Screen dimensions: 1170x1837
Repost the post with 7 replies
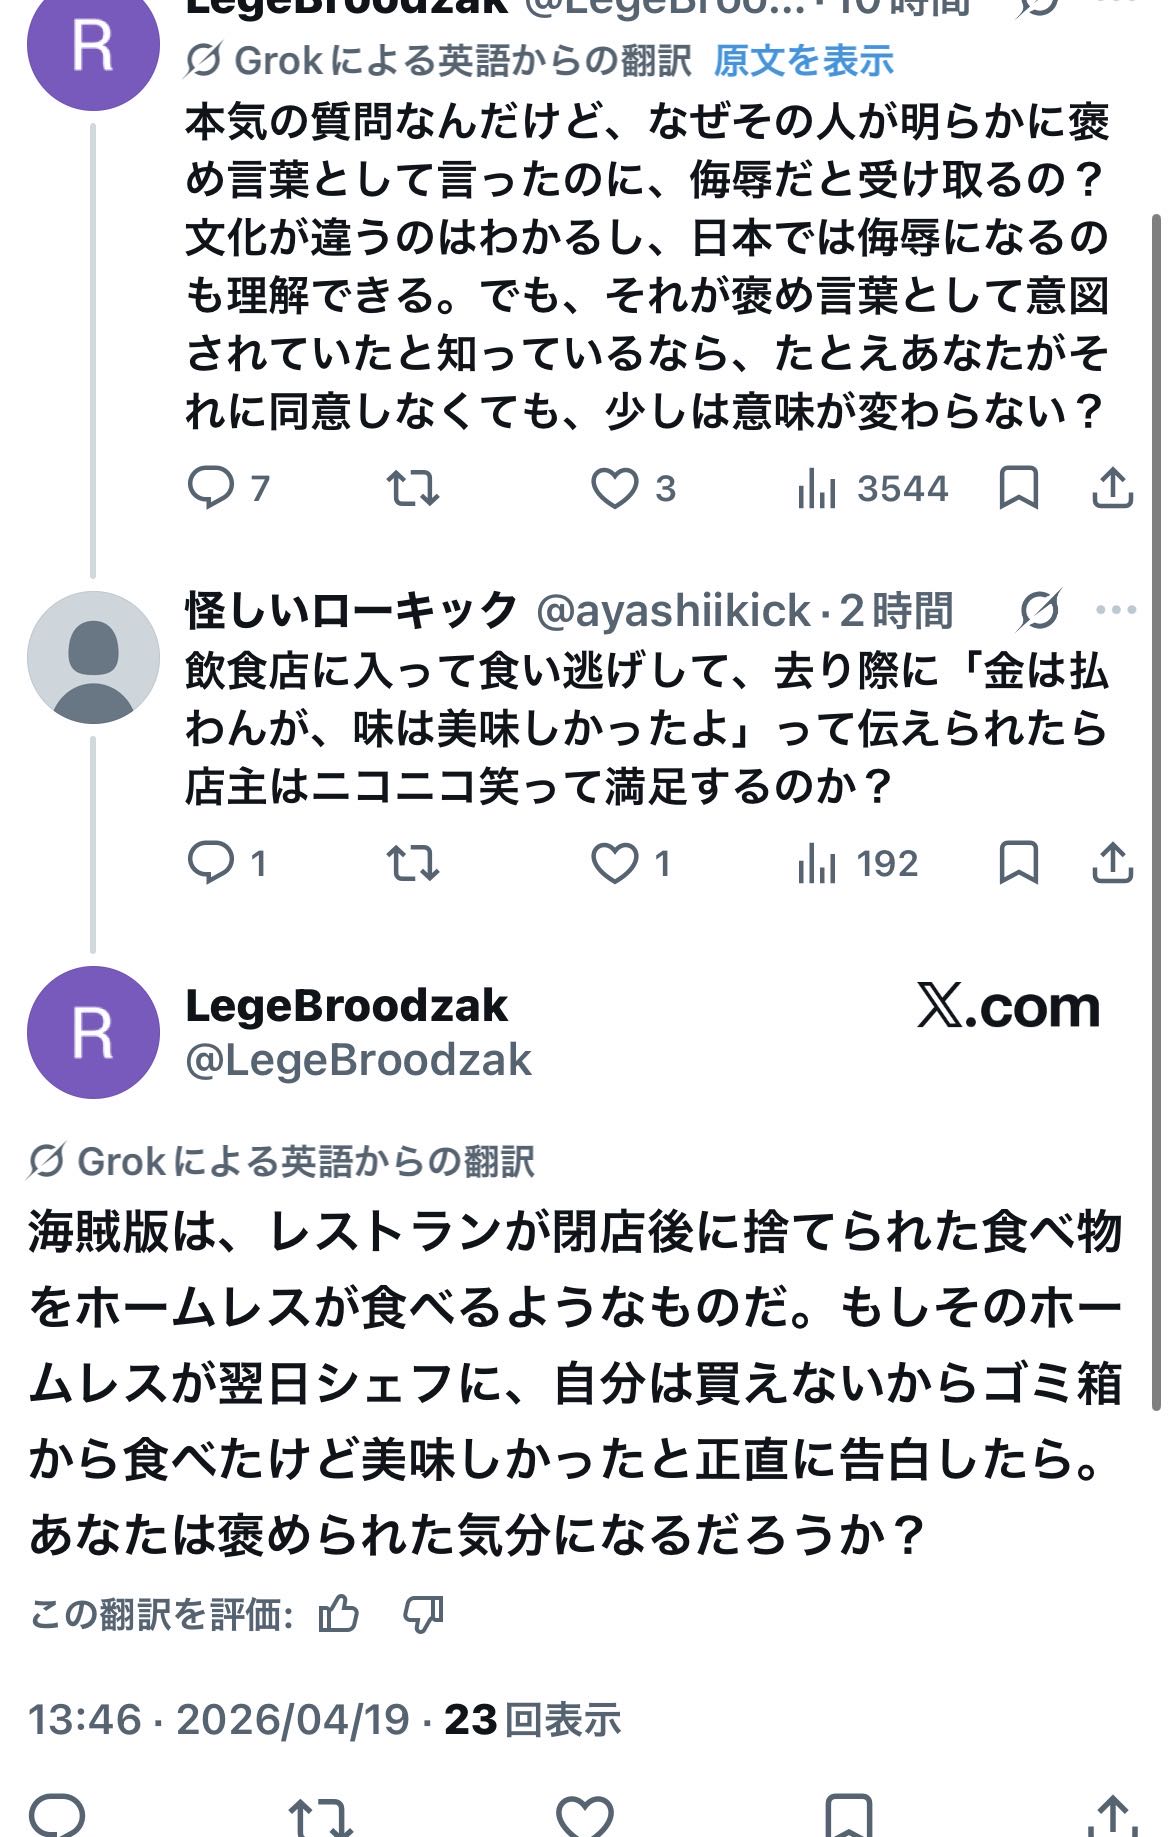[413, 488]
